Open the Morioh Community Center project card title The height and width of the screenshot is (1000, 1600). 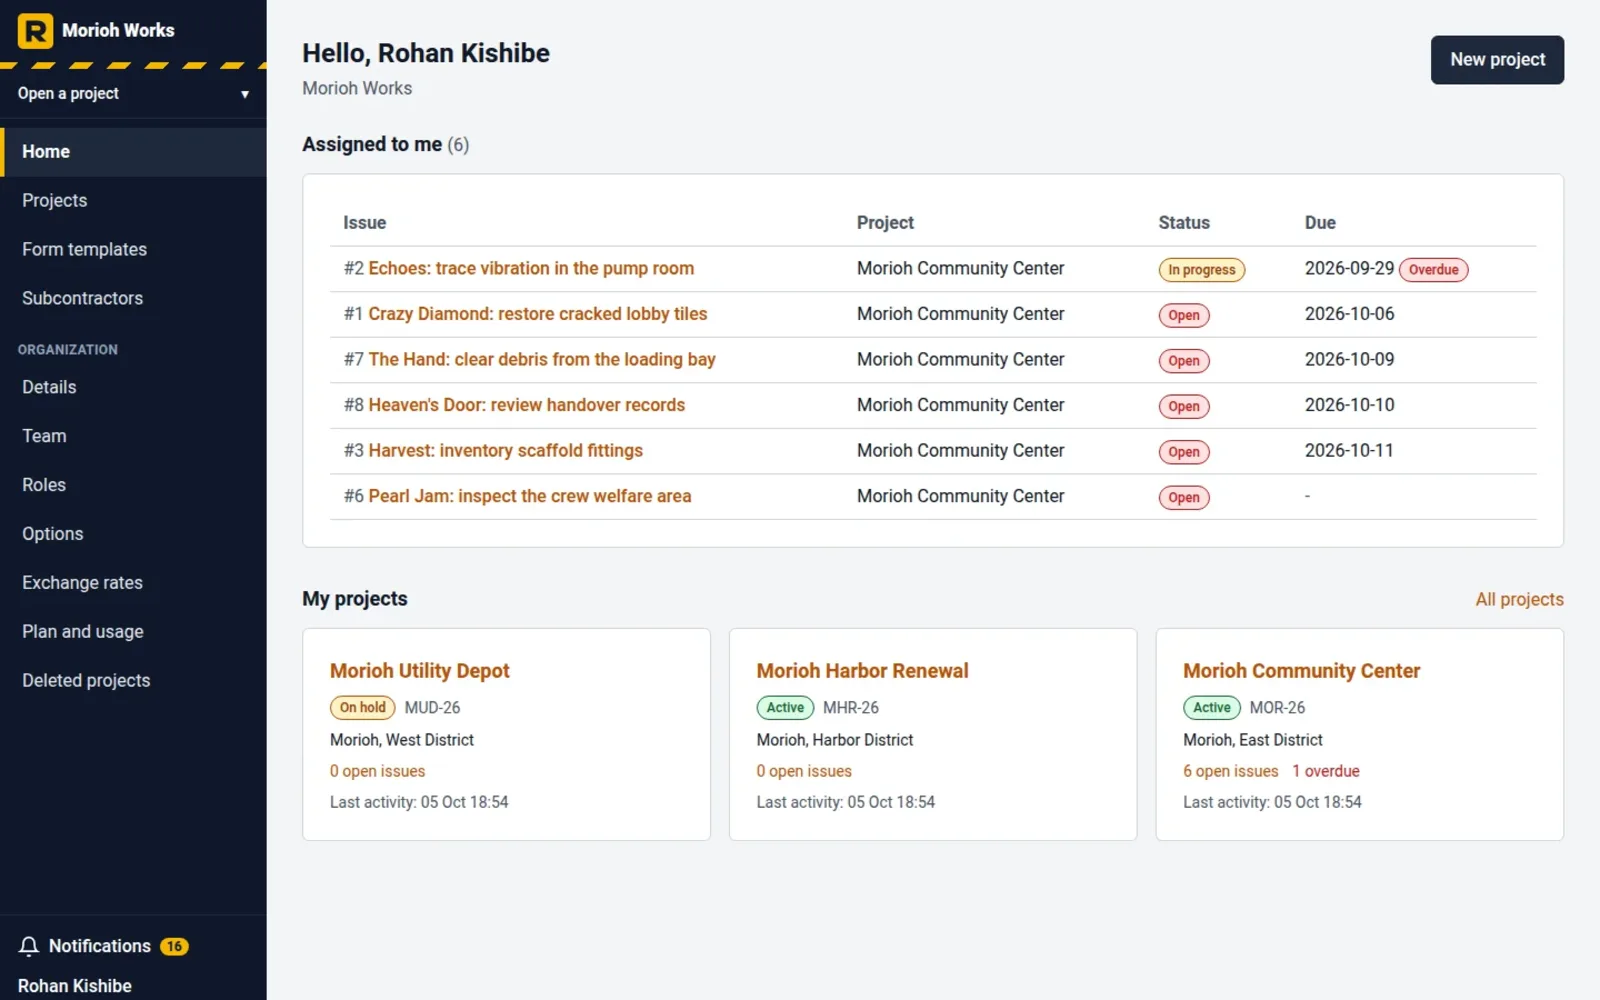[x=1301, y=671]
